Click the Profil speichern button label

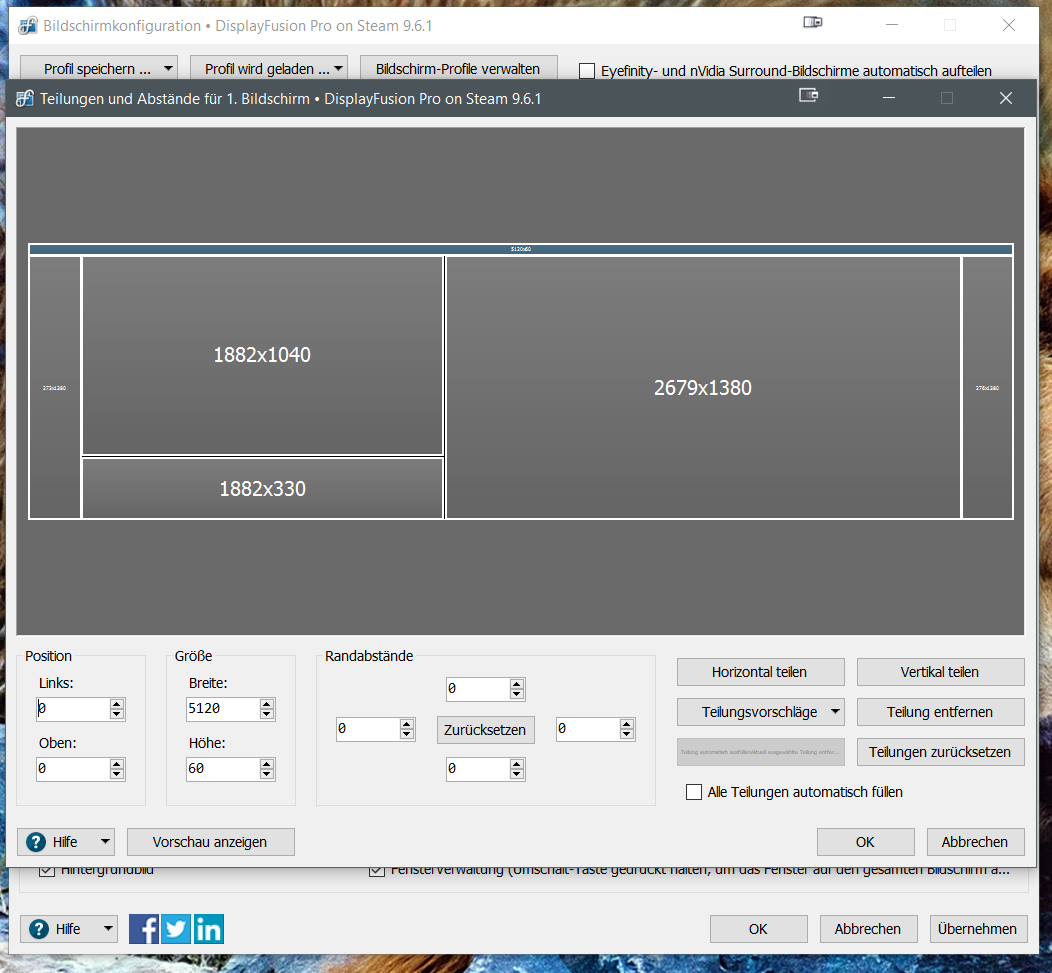[x=97, y=68]
